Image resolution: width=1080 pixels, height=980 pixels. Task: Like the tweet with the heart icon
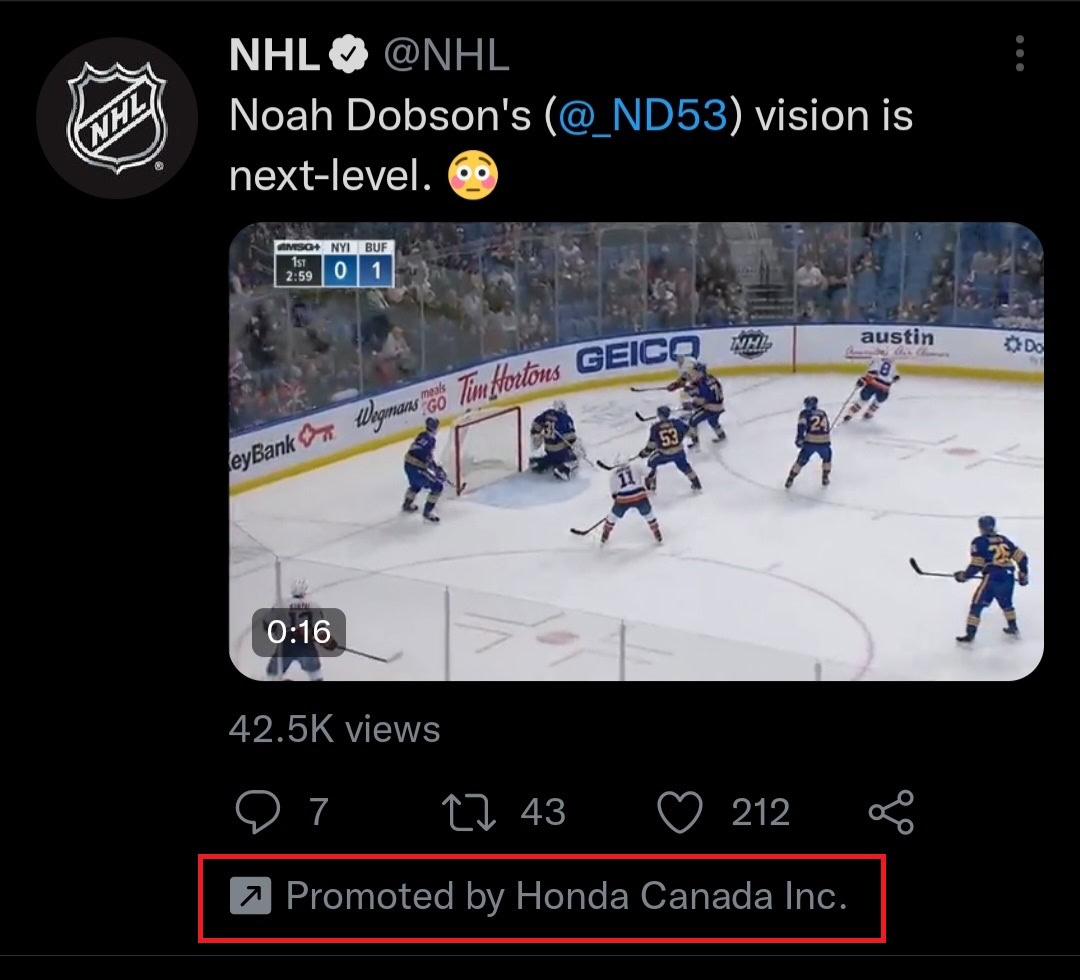click(682, 812)
